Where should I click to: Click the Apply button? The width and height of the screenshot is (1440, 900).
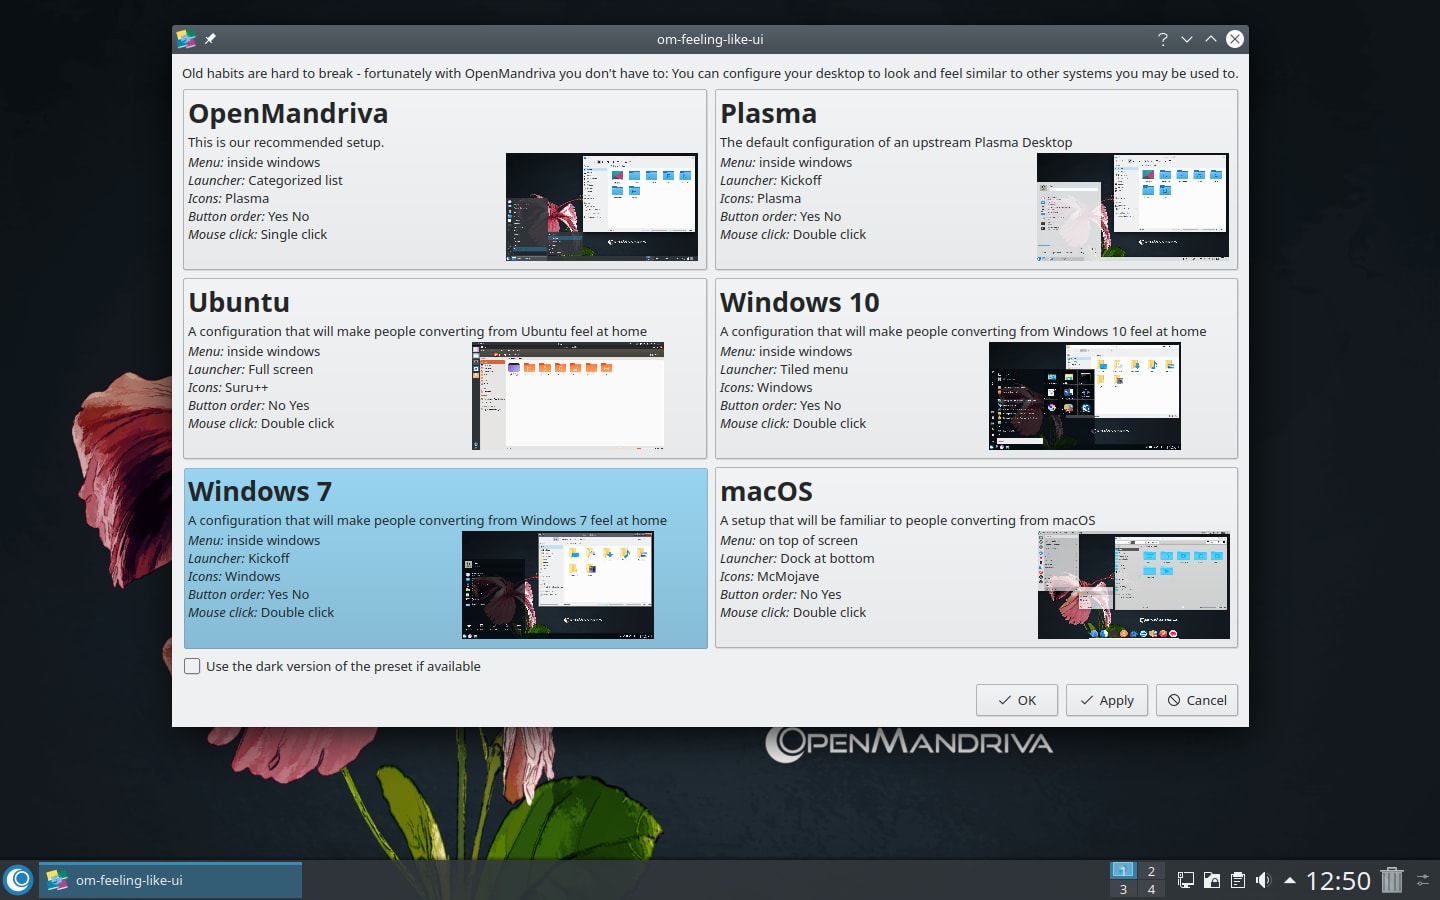pos(1106,700)
